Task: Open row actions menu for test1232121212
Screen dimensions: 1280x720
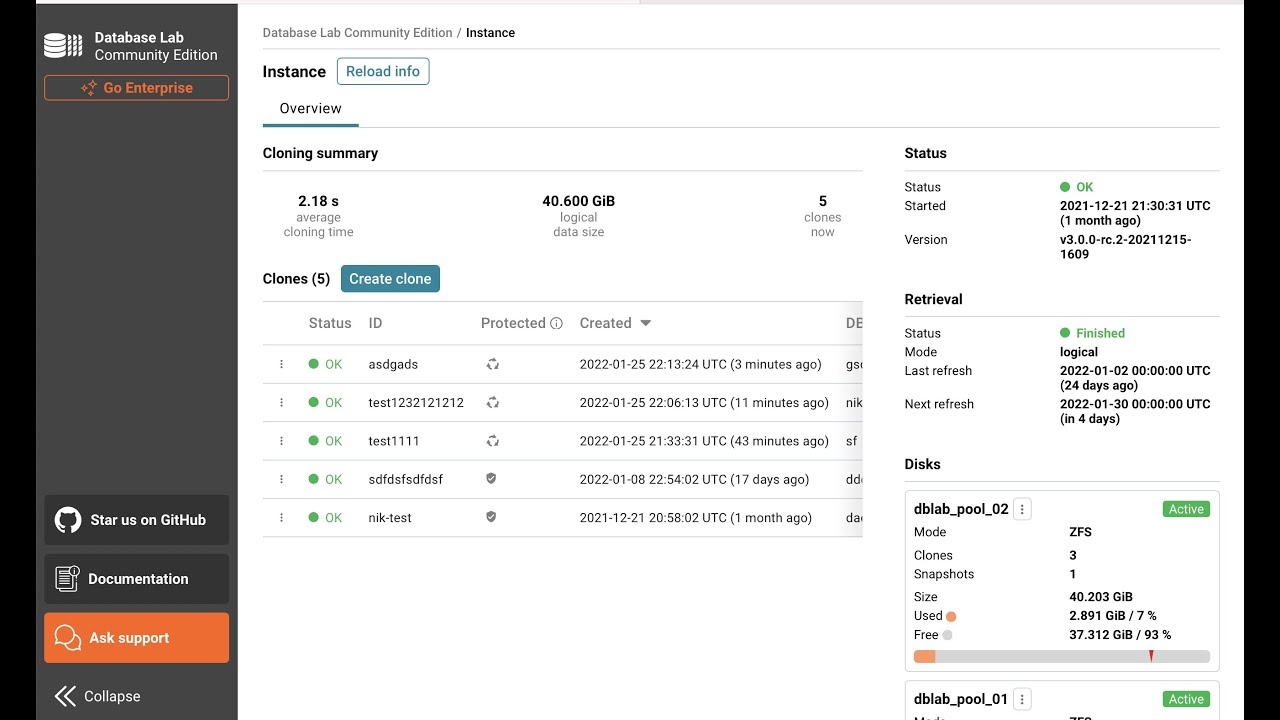Action: (281, 403)
